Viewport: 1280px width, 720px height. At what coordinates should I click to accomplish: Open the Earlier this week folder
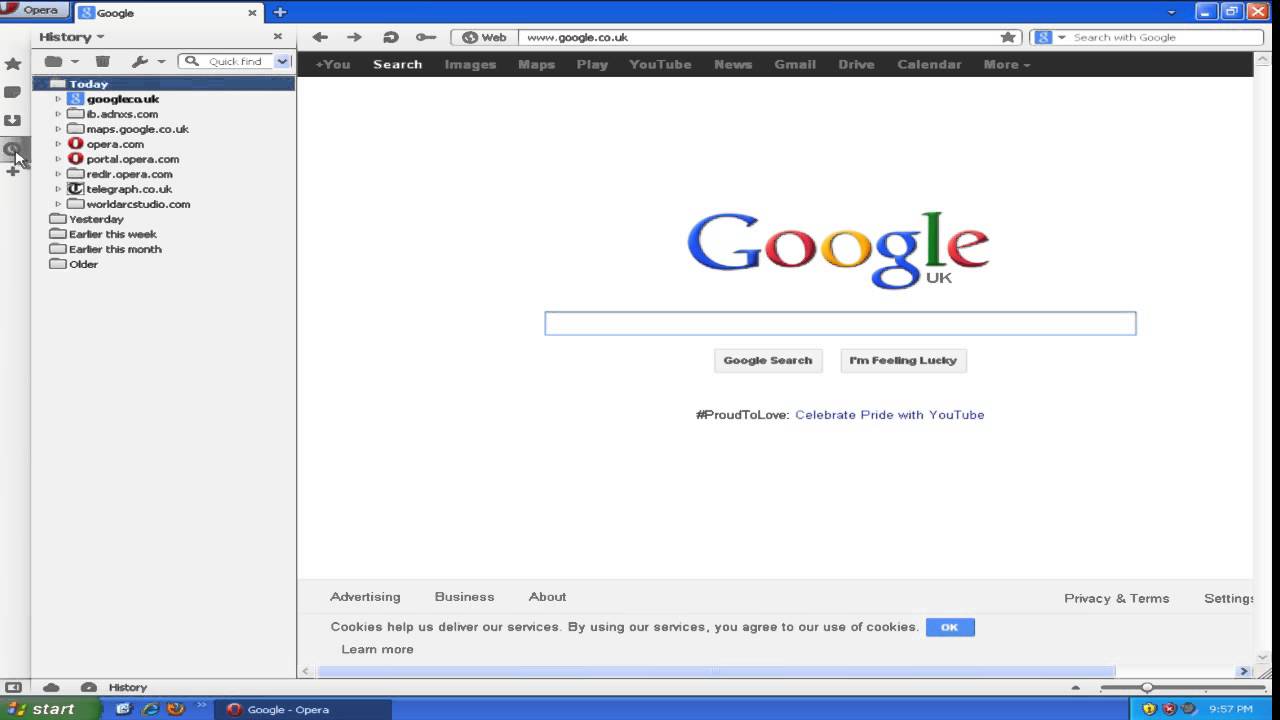tap(112, 234)
